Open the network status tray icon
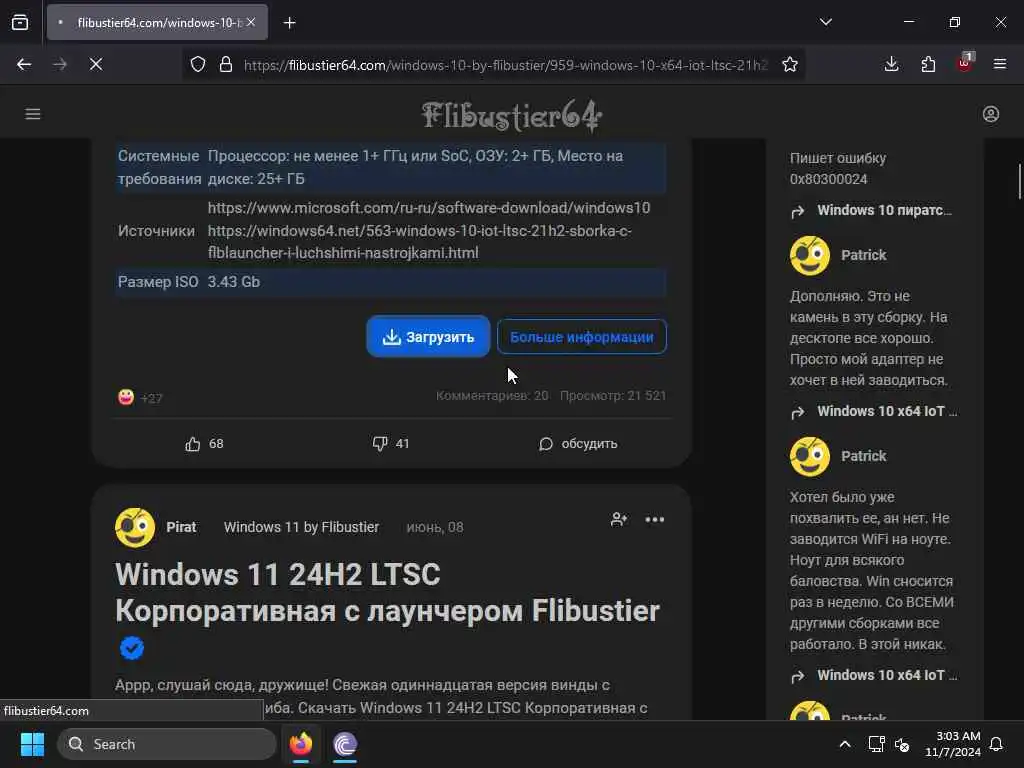Screen dimensions: 1024x768 [876, 744]
